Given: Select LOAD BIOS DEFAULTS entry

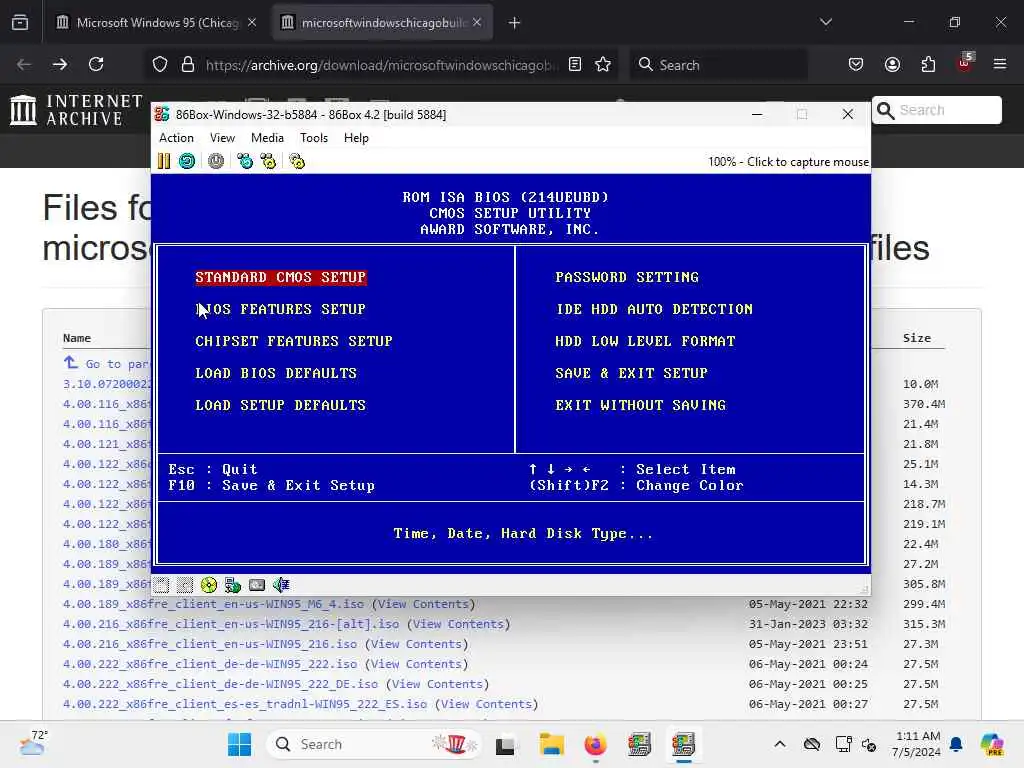Looking at the screenshot, I should point(276,374).
